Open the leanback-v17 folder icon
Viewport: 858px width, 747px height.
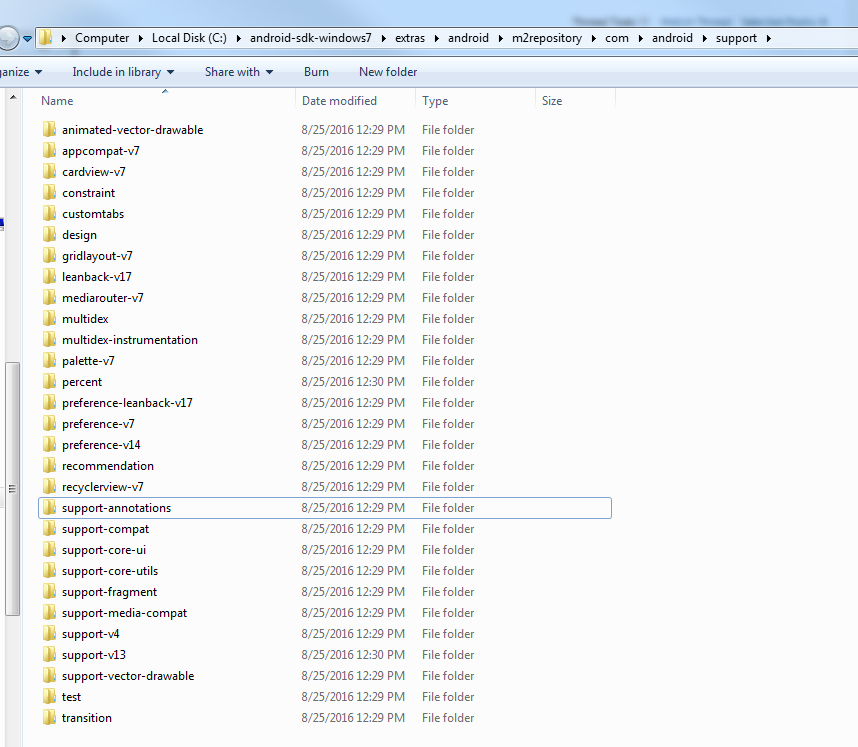[x=50, y=276]
